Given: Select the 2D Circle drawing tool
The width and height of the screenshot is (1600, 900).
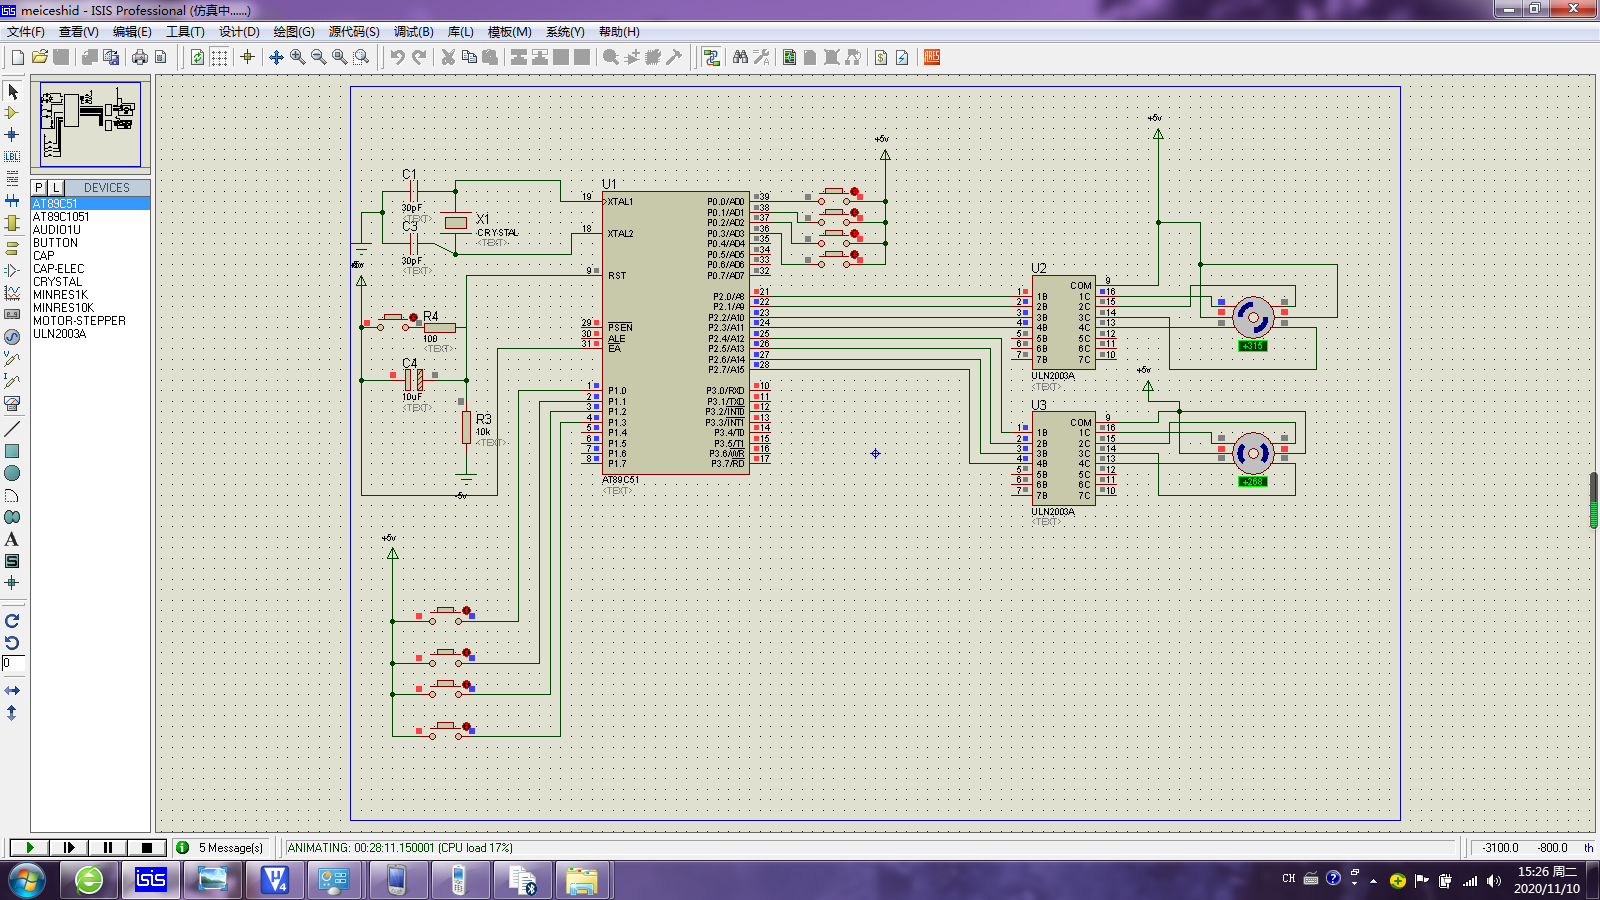Looking at the screenshot, I should pos(12,473).
